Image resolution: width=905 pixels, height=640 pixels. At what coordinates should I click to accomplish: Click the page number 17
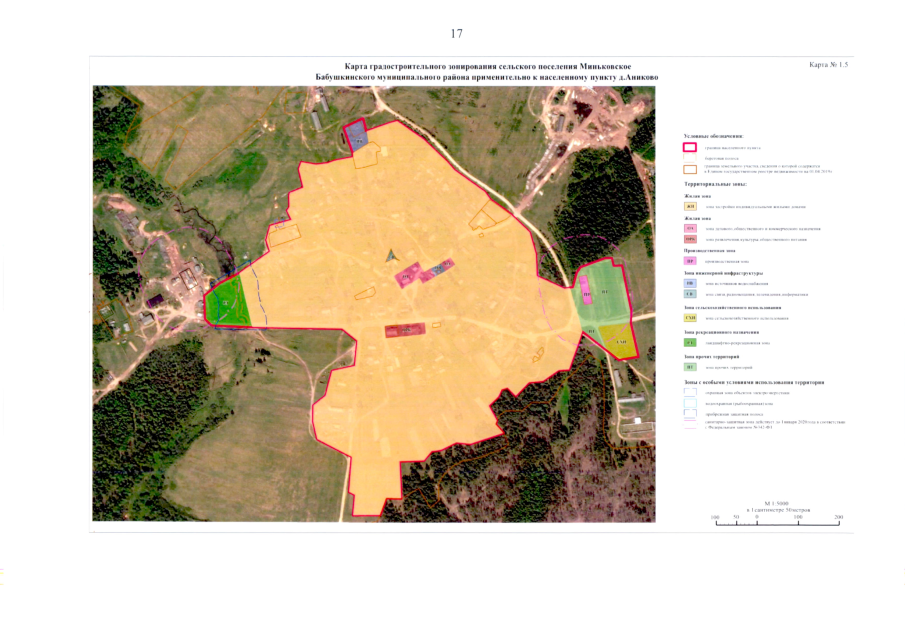click(x=457, y=34)
